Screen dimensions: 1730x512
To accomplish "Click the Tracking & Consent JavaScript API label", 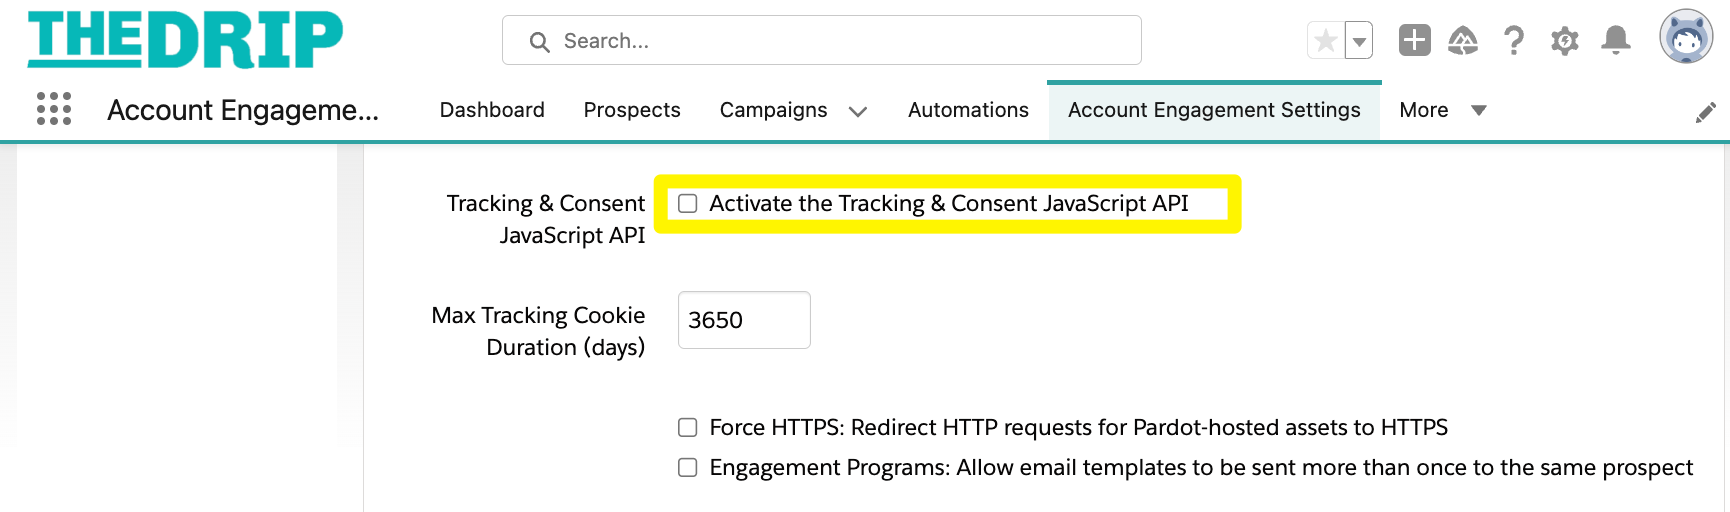I will click(546, 219).
